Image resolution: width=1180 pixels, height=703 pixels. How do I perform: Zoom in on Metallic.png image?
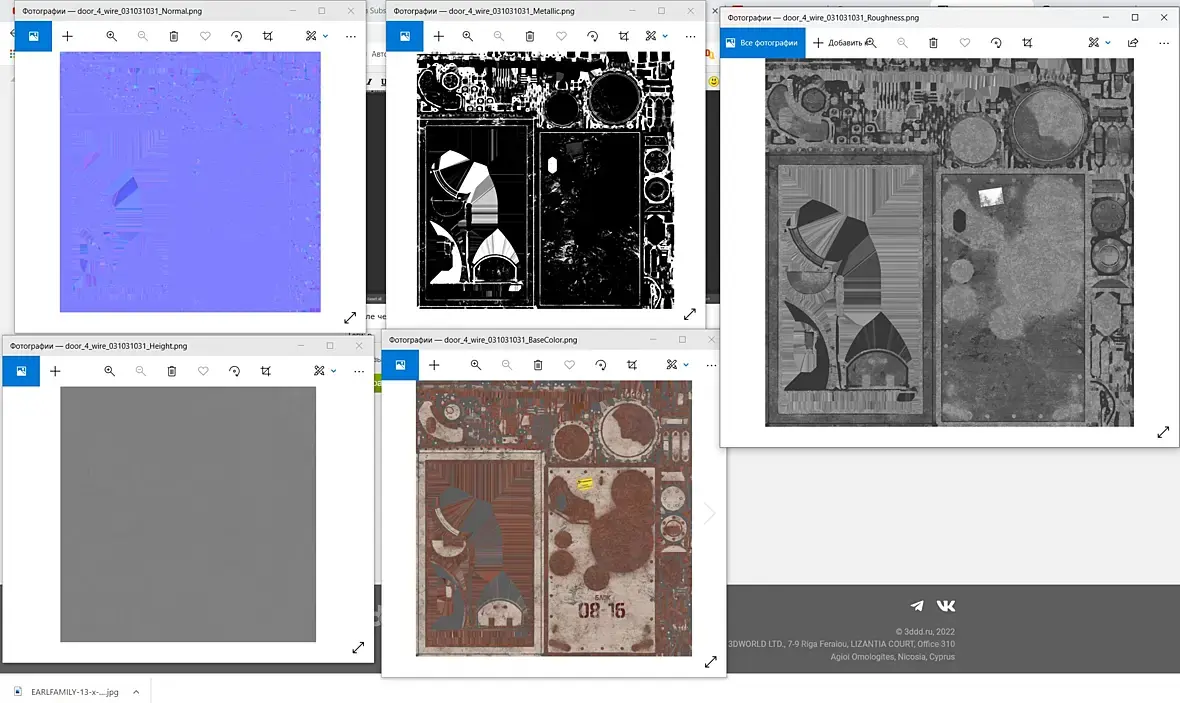[x=467, y=36]
